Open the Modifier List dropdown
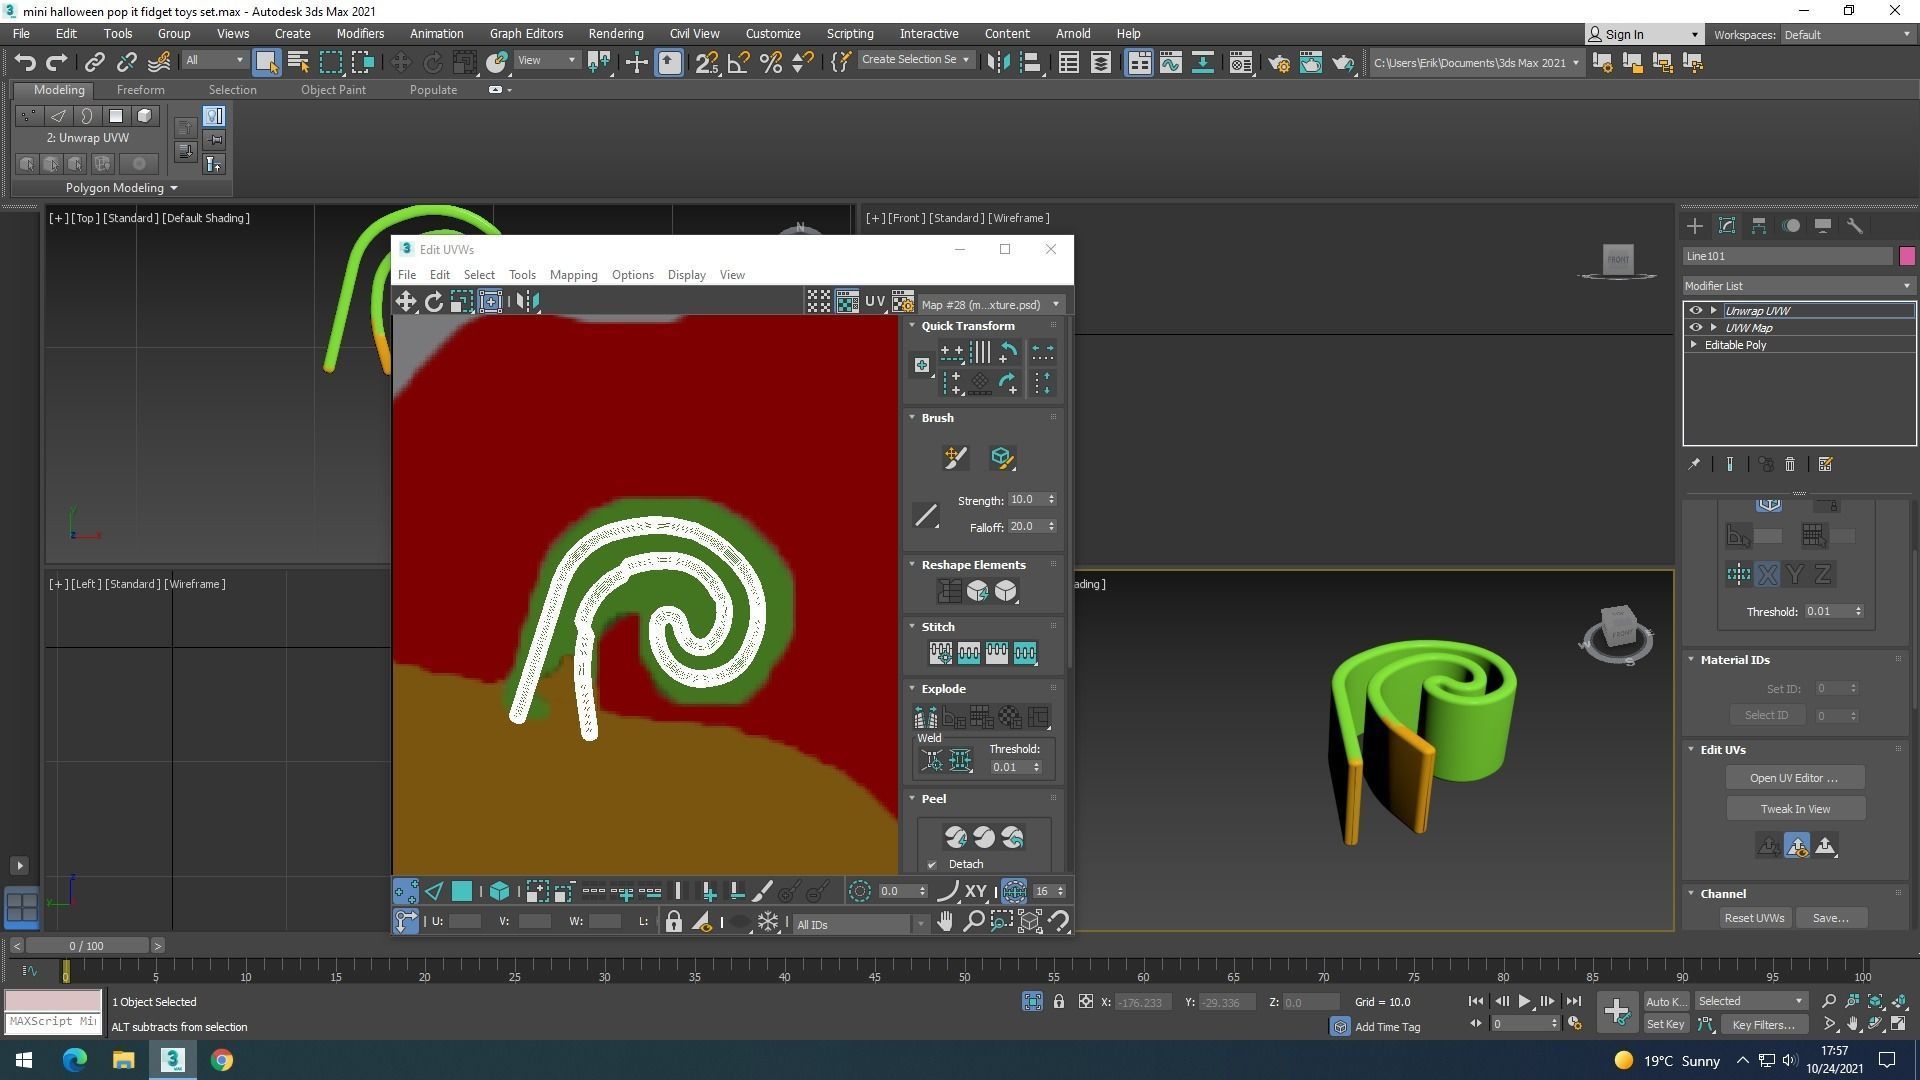The height and width of the screenshot is (1080, 1920). [1798, 286]
